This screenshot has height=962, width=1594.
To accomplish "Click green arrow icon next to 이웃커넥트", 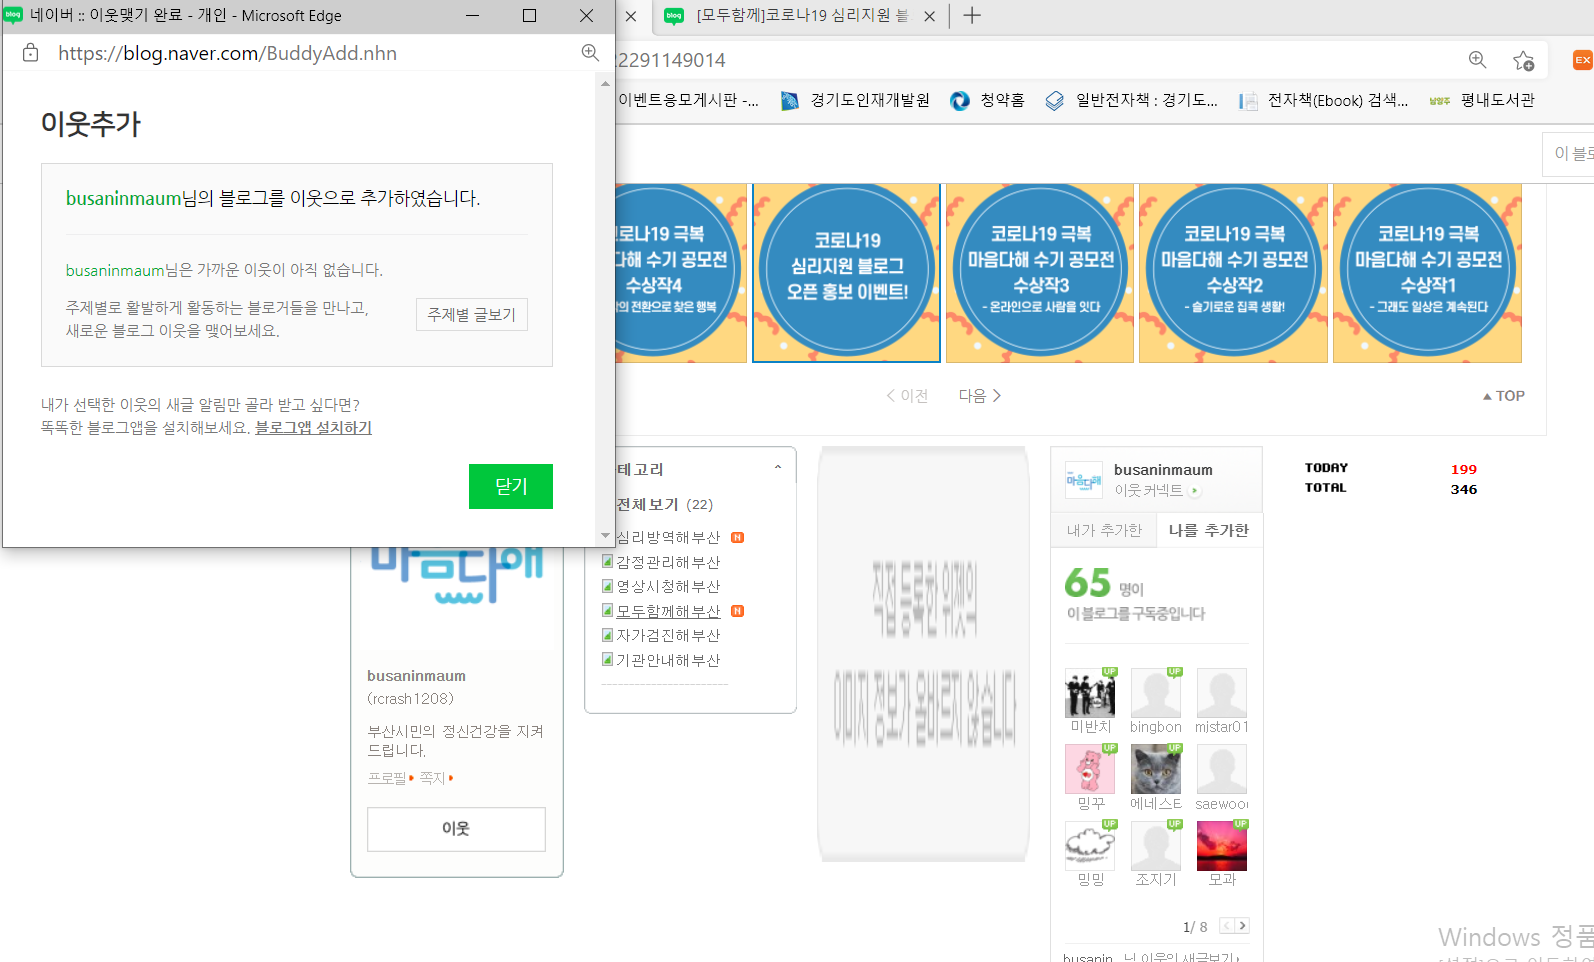I will 1195,491.
